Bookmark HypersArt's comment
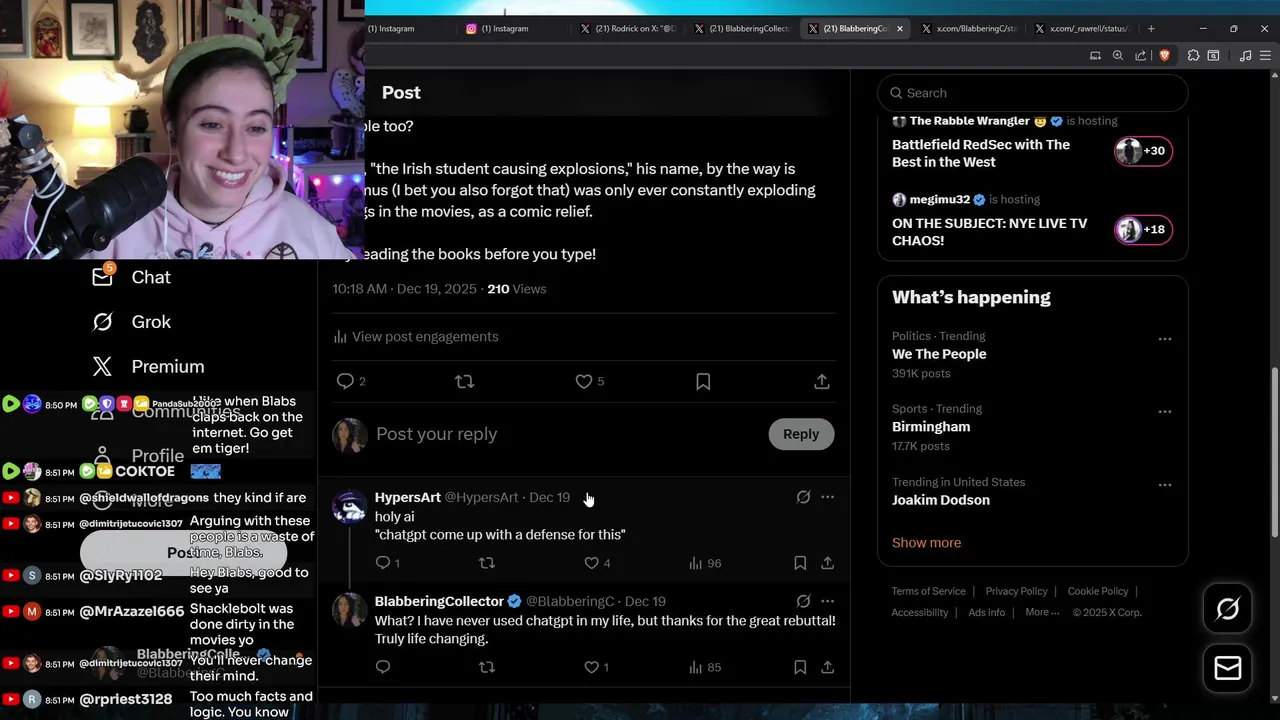The image size is (1280, 720). (800, 563)
